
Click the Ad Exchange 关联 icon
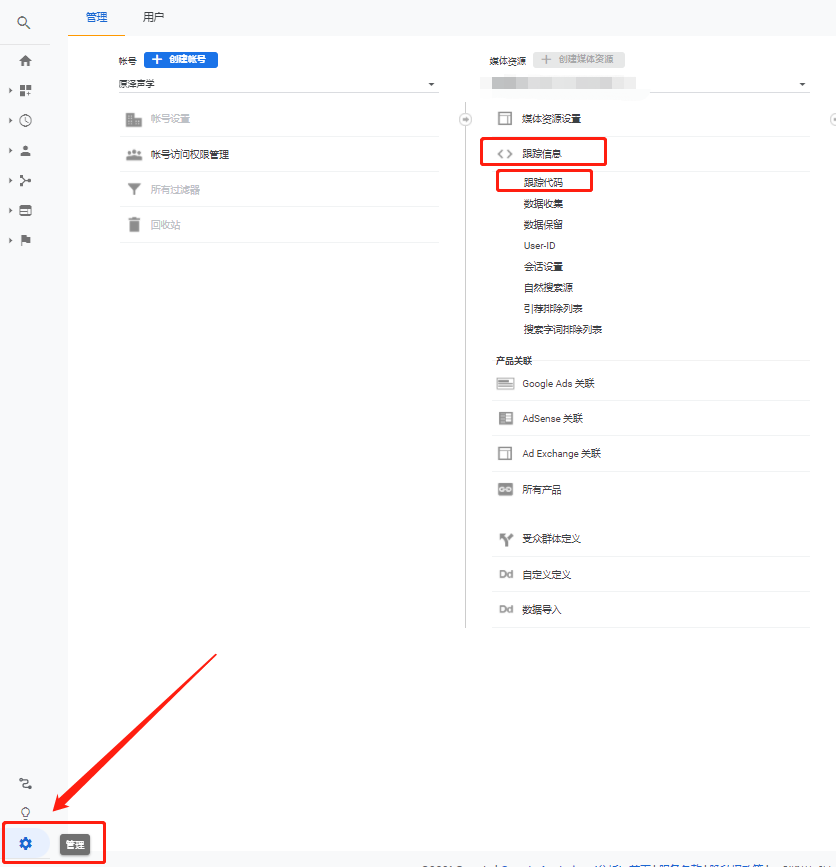tap(505, 453)
